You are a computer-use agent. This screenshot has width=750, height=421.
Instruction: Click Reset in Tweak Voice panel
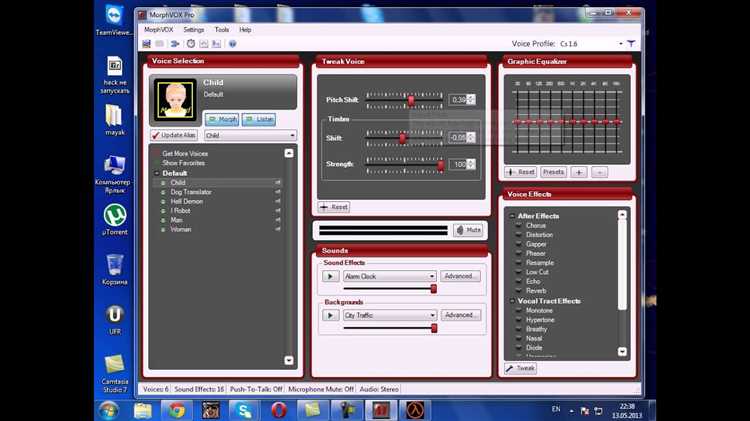(334, 207)
